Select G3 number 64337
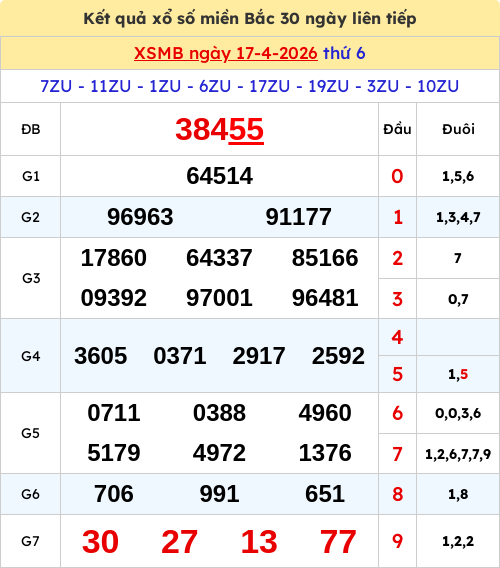The image size is (500, 568). (219, 258)
